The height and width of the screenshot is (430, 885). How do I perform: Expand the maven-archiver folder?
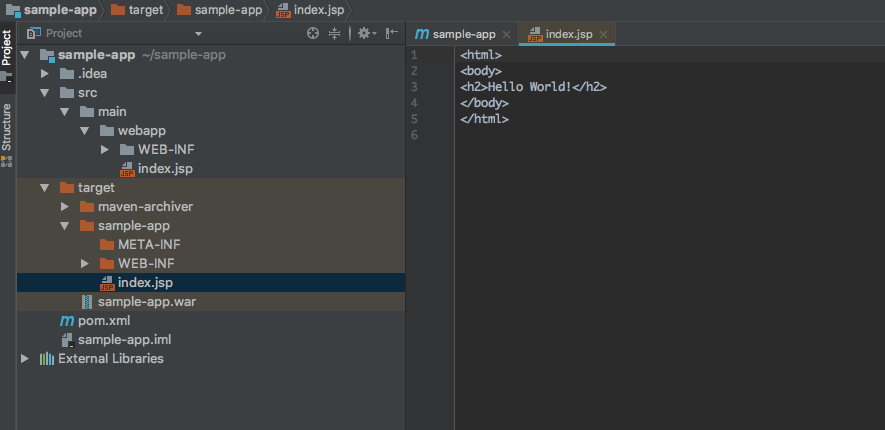65,207
